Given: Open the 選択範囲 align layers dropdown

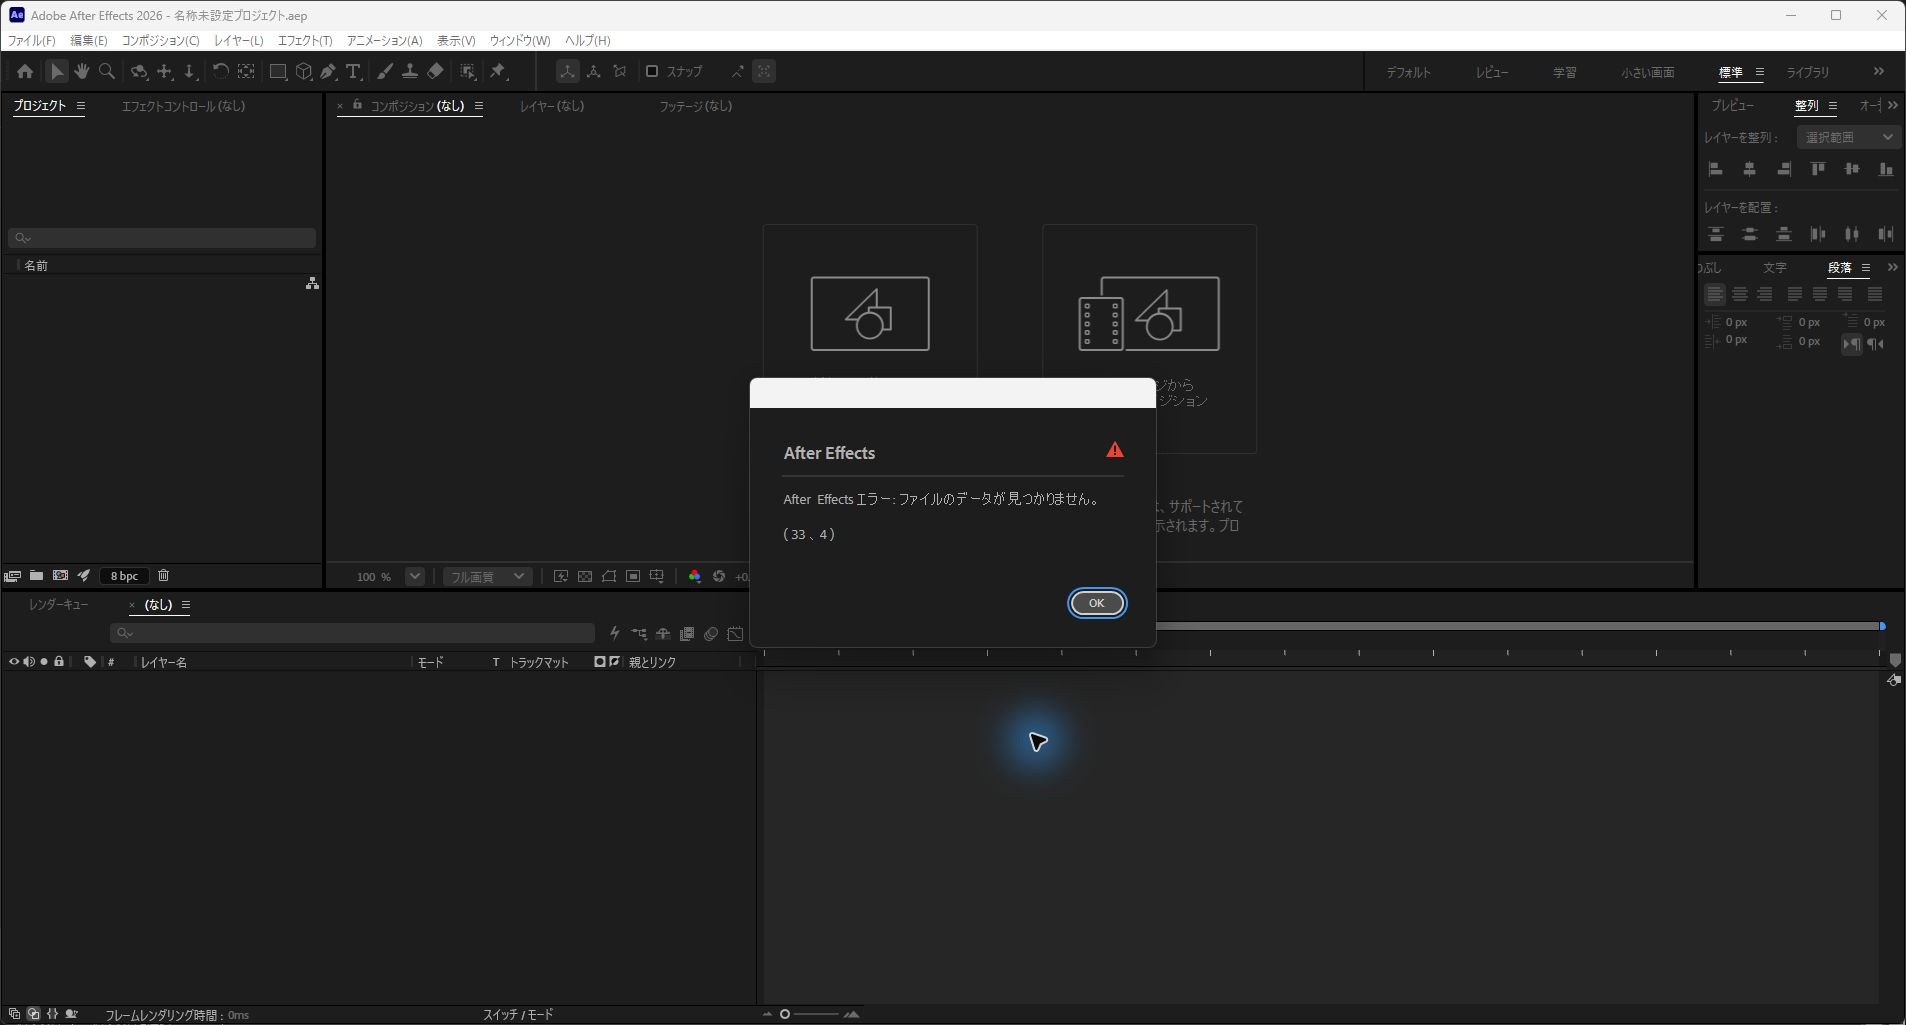Looking at the screenshot, I should tap(1849, 137).
